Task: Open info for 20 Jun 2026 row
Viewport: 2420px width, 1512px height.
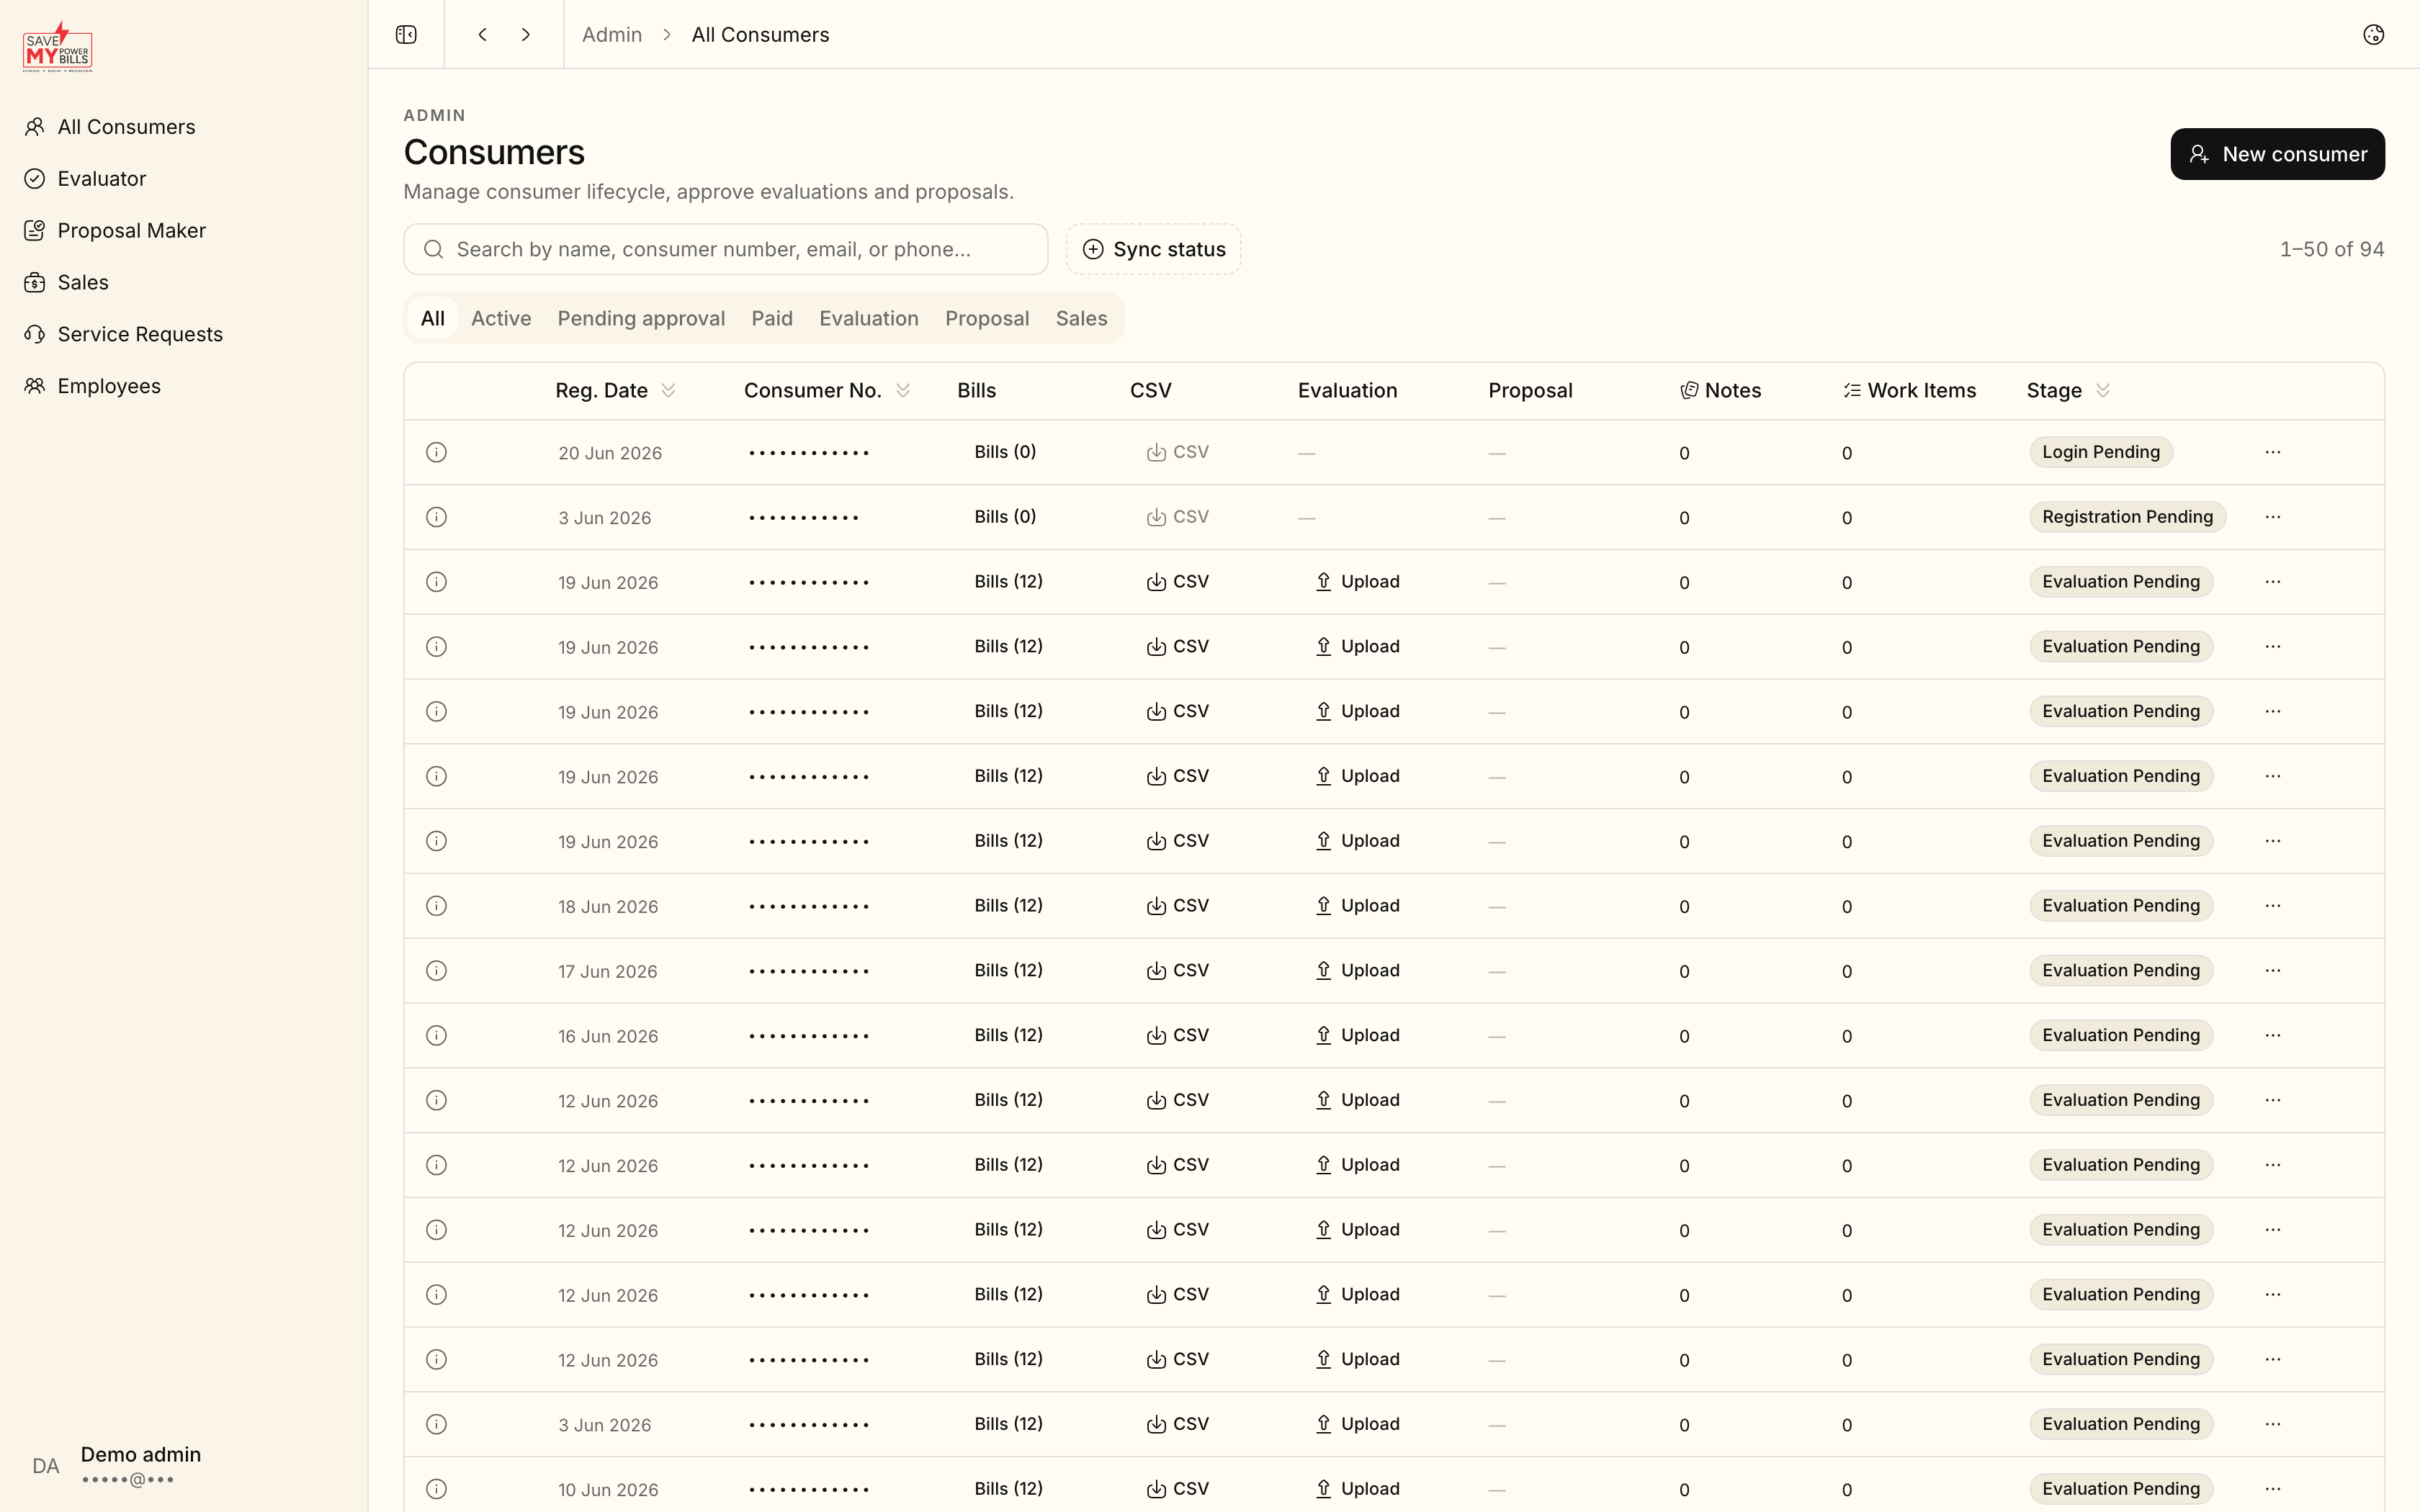Action: pos(436,452)
